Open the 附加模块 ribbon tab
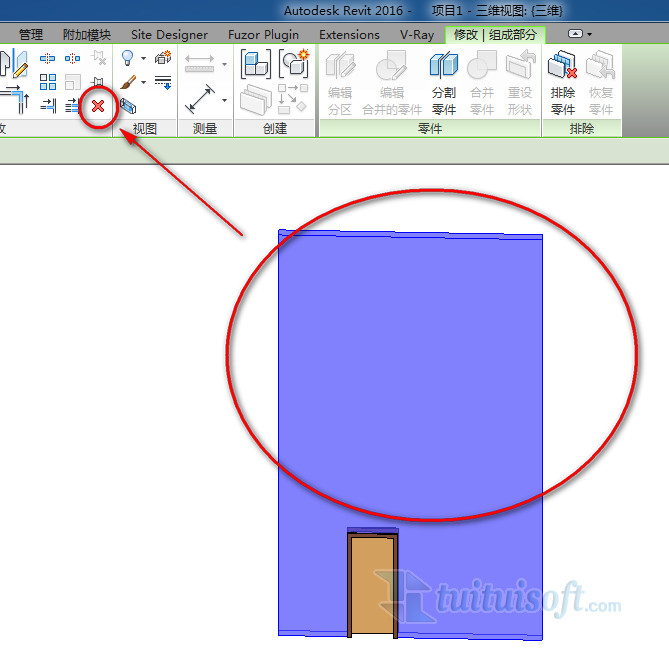This screenshot has height=672, width=669. pos(87,34)
